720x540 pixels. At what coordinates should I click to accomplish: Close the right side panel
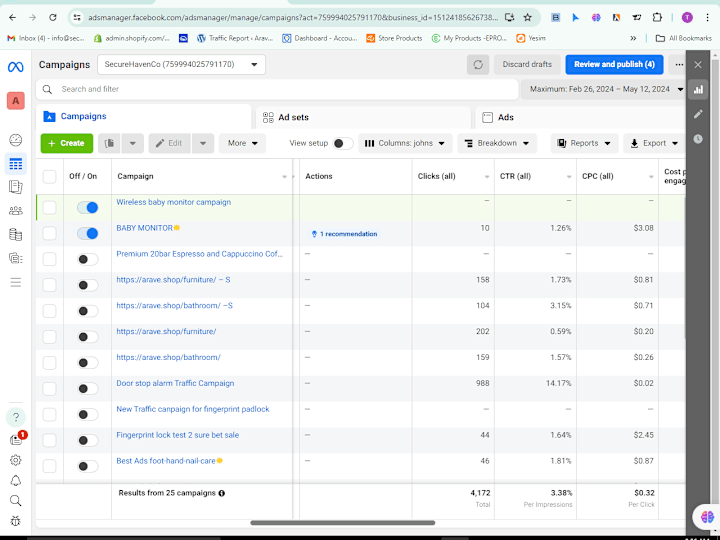pyautogui.click(x=698, y=65)
